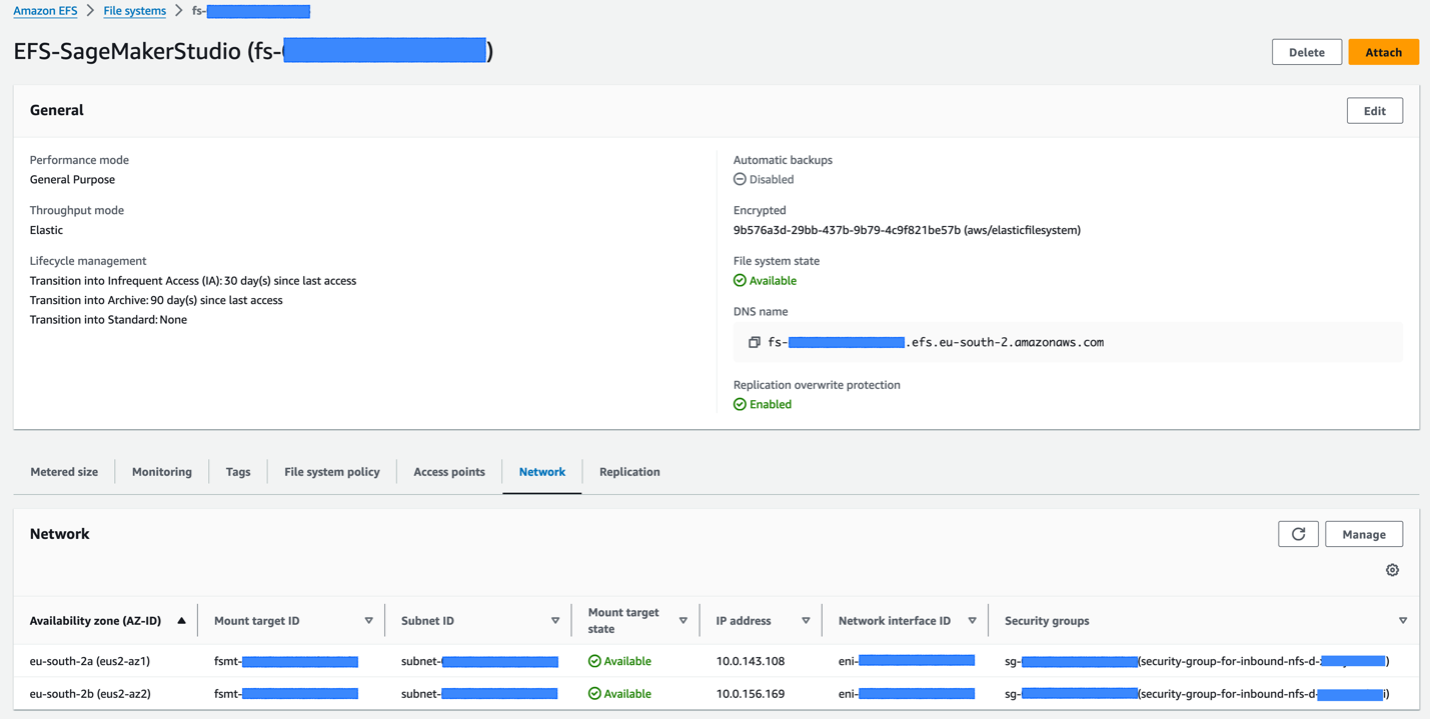Viewport: 1430px width, 724px height.
Task: Click mount target ID in eu-south-2a row
Action: [286, 661]
